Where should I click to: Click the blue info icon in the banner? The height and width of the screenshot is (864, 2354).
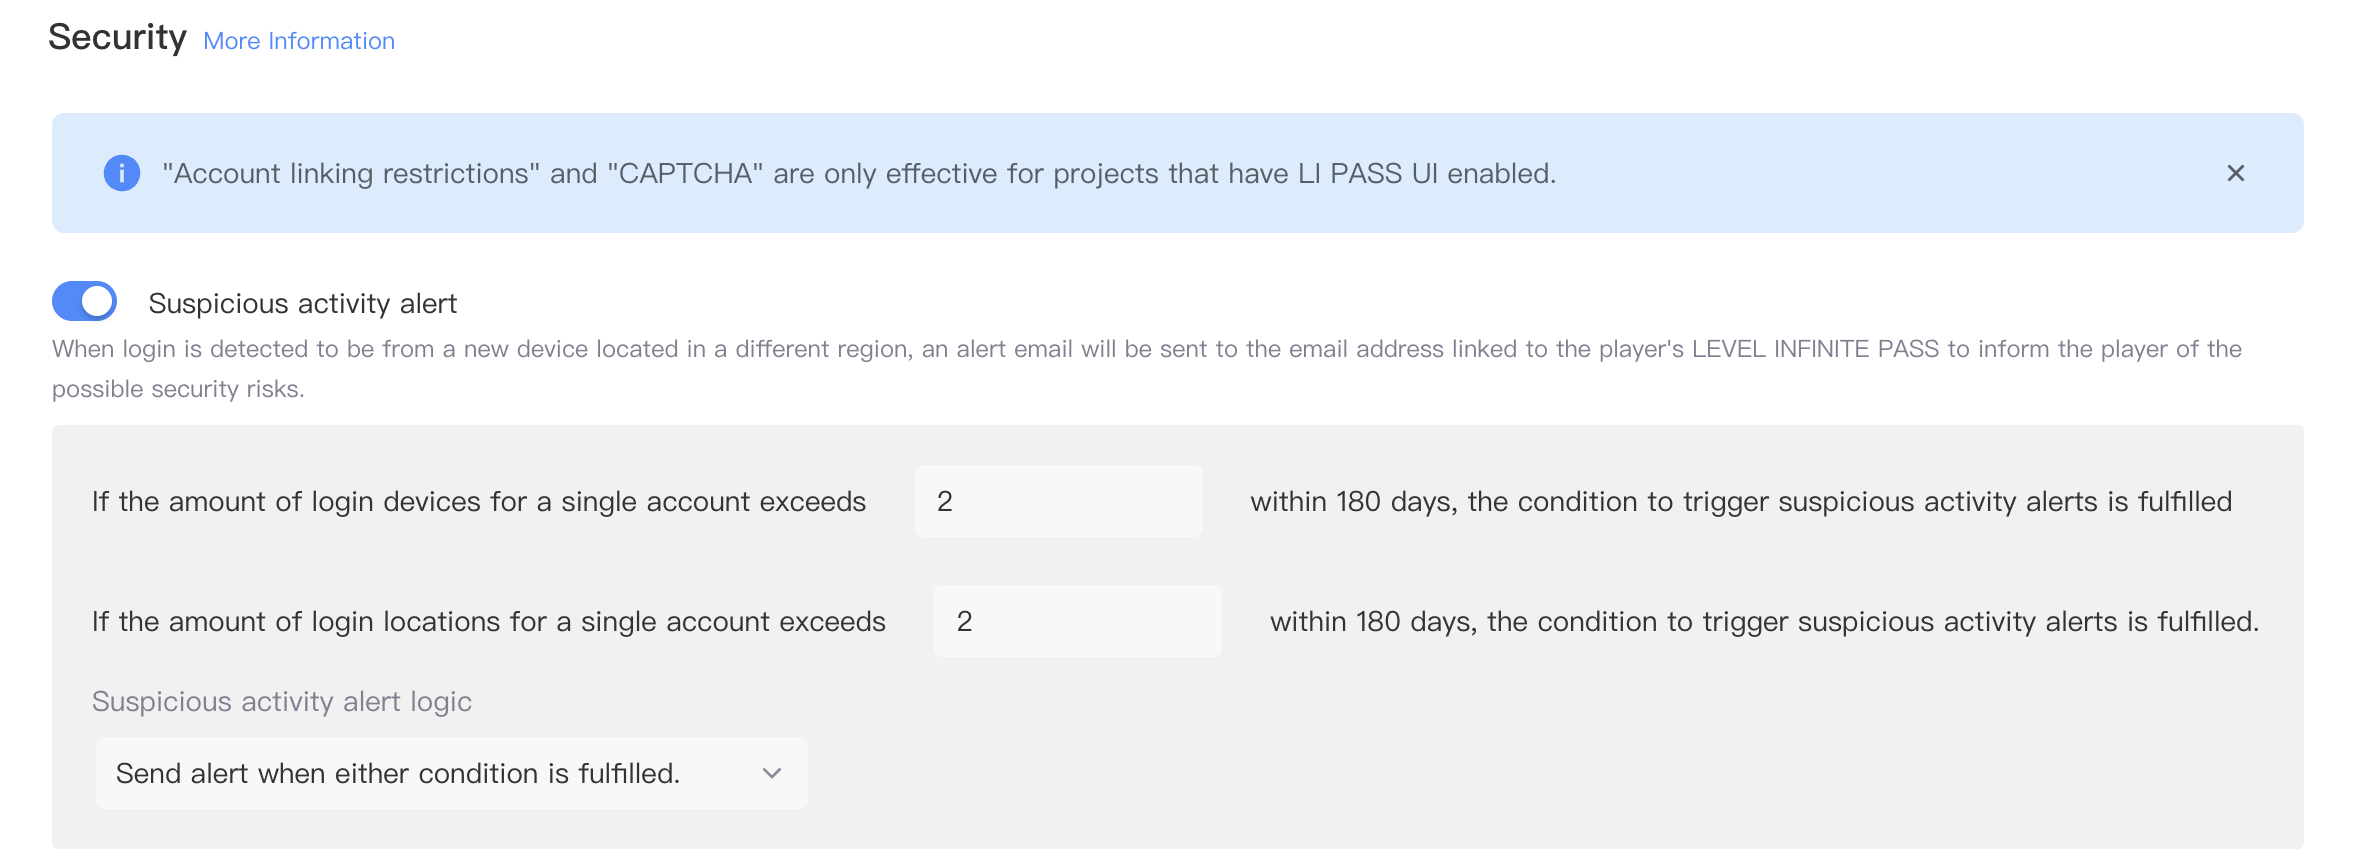(x=122, y=173)
